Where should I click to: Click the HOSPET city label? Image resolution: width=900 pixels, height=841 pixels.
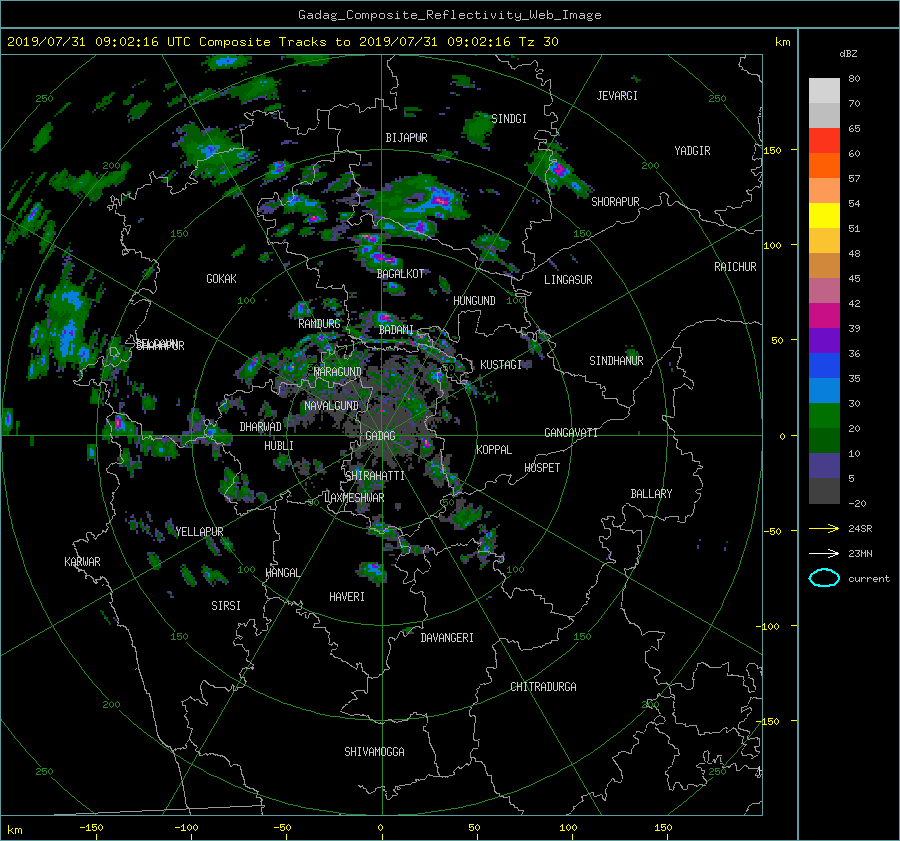[542, 468]
